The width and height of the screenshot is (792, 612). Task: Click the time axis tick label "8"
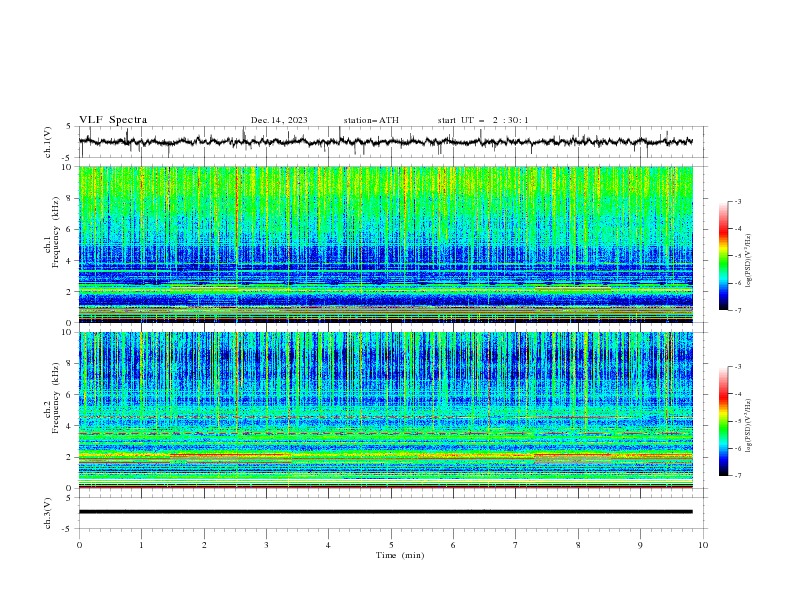point(578,545)
